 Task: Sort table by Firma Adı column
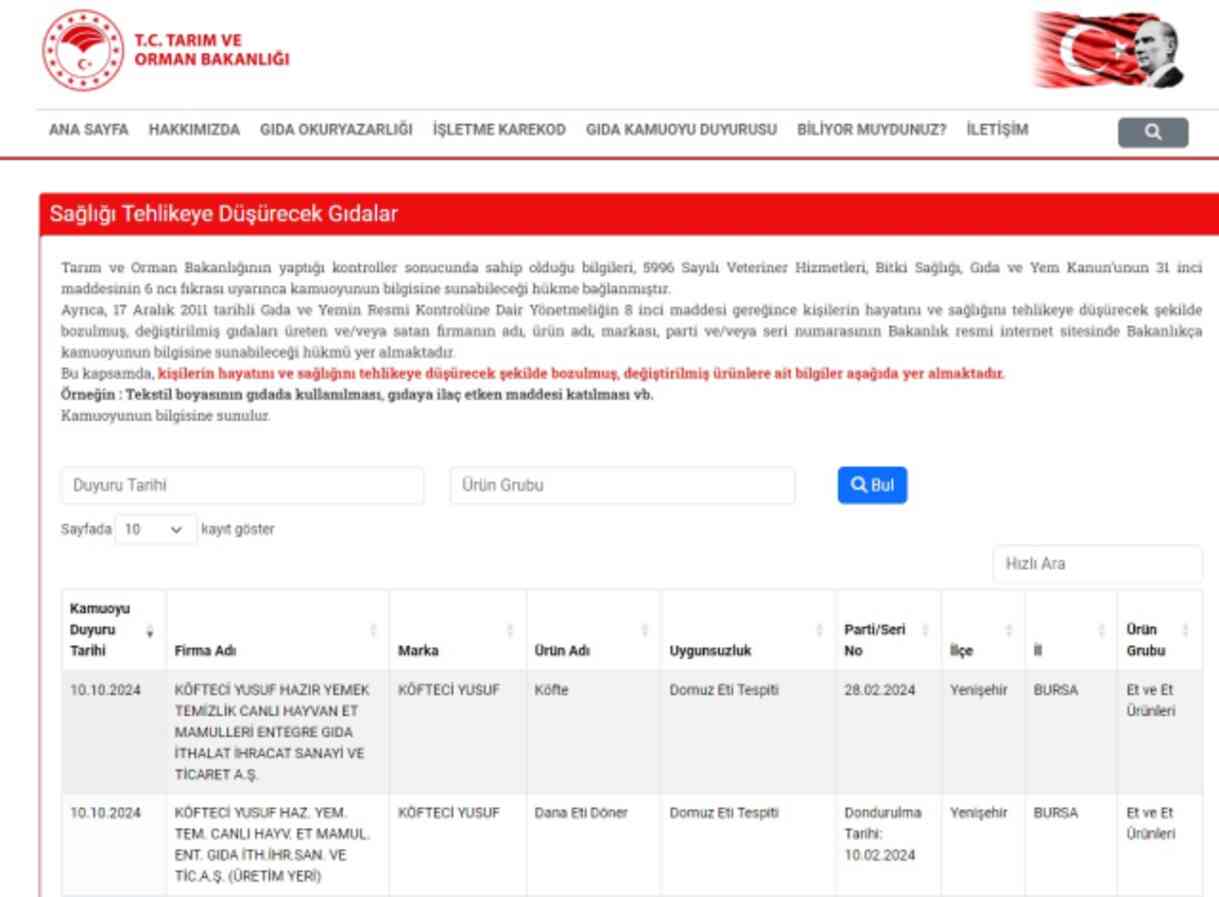tap(277, 630)
